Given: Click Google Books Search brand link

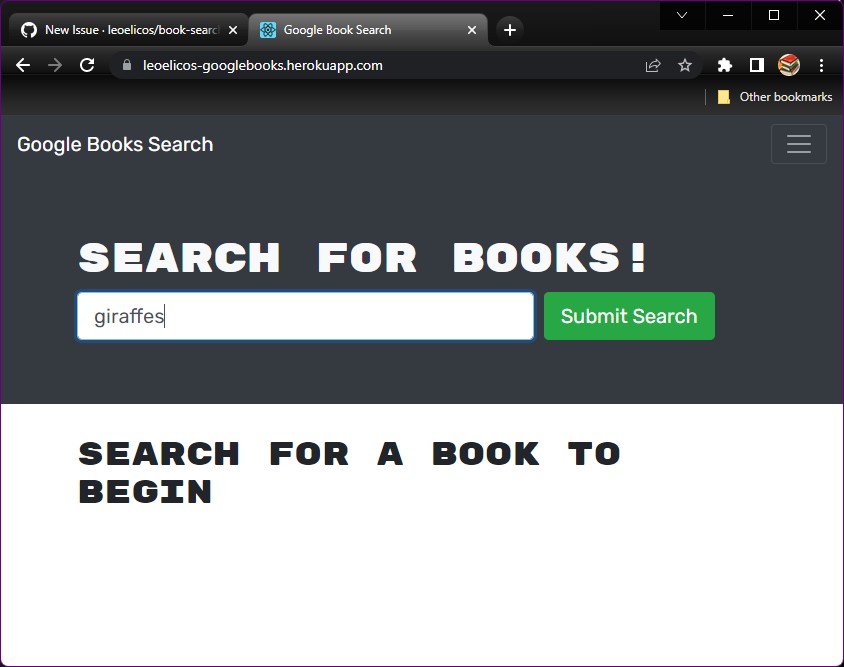Looking at the screenshot, I should [115, 144].
